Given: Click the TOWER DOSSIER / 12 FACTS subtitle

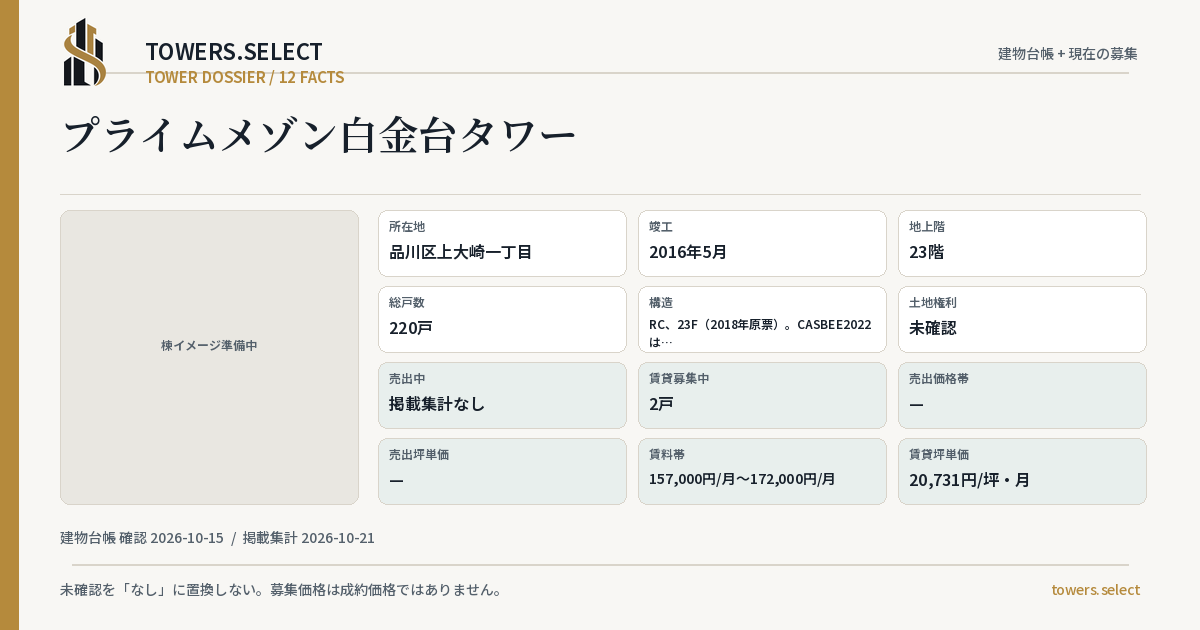Looking at the screenshot, I should pos(245,77).
